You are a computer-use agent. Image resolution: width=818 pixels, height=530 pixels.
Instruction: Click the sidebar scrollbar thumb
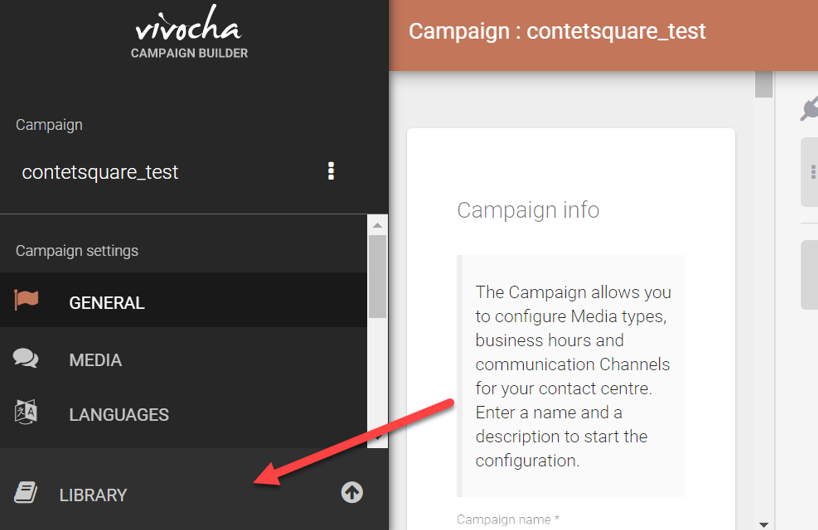(377, 276)
